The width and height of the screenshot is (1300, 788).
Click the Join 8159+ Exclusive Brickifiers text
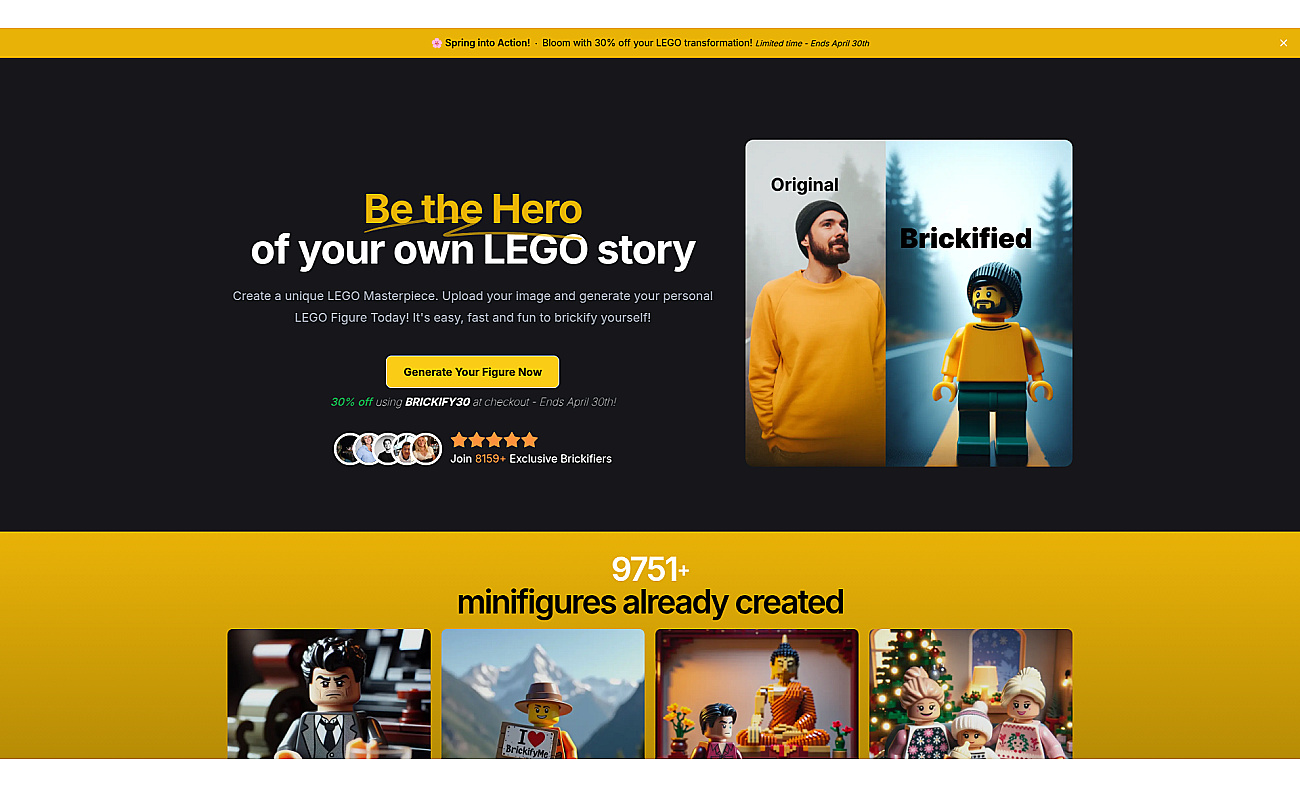tap(531, 459)
